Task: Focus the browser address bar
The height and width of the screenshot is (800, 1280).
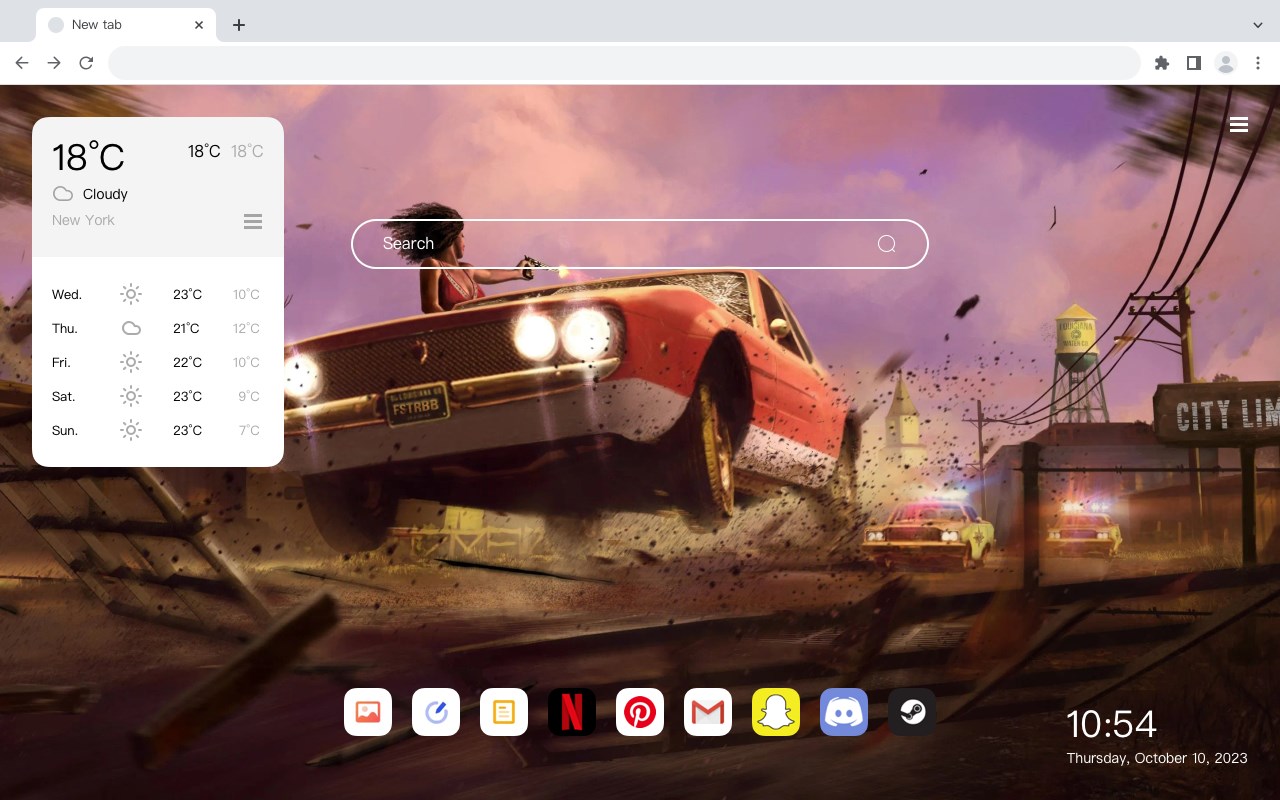Action: point(624,63)
